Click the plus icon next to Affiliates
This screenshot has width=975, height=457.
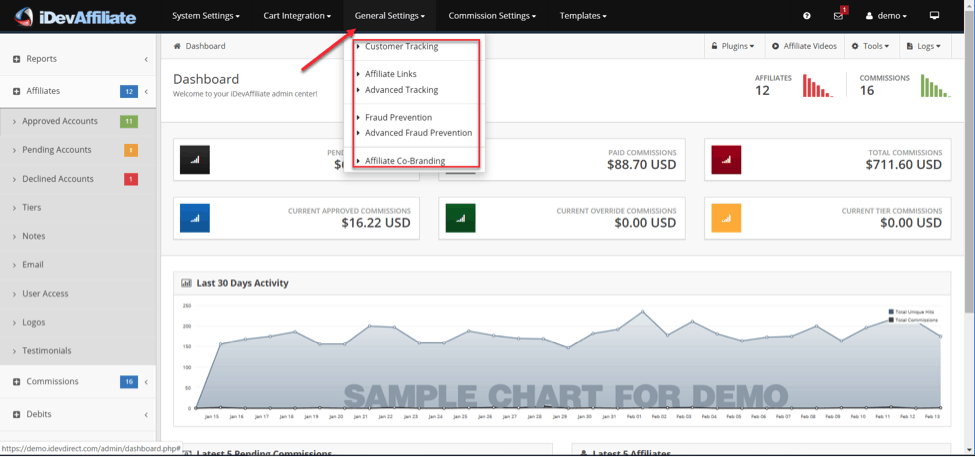[x=17, y=91]
